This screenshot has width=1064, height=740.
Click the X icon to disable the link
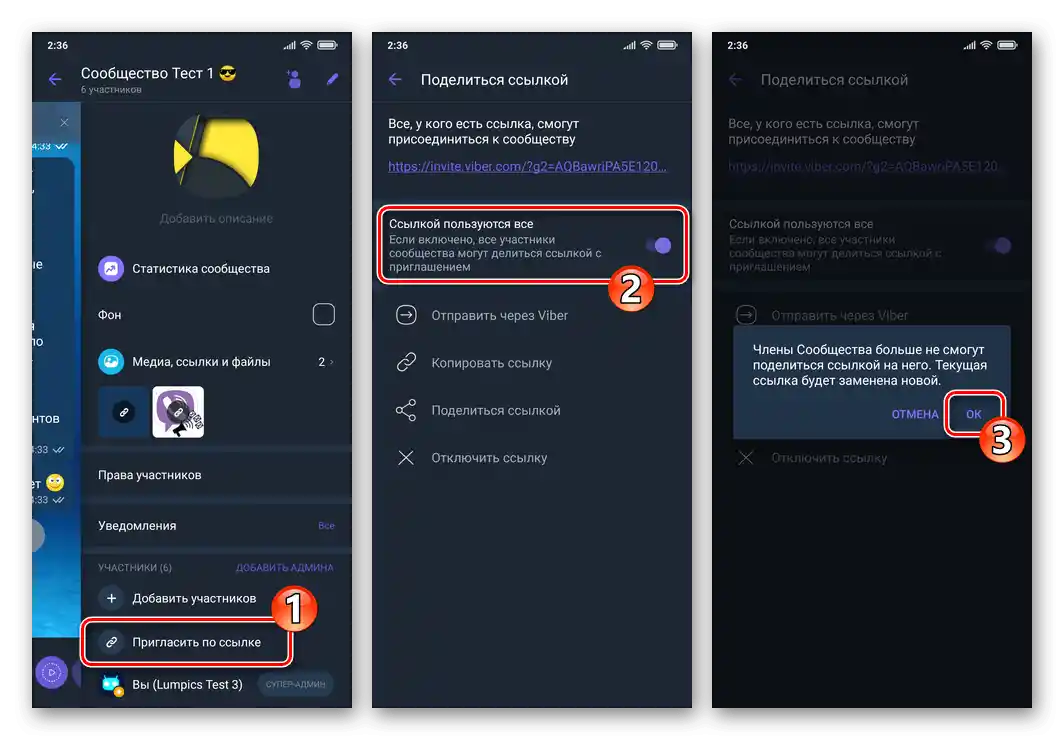406,457
